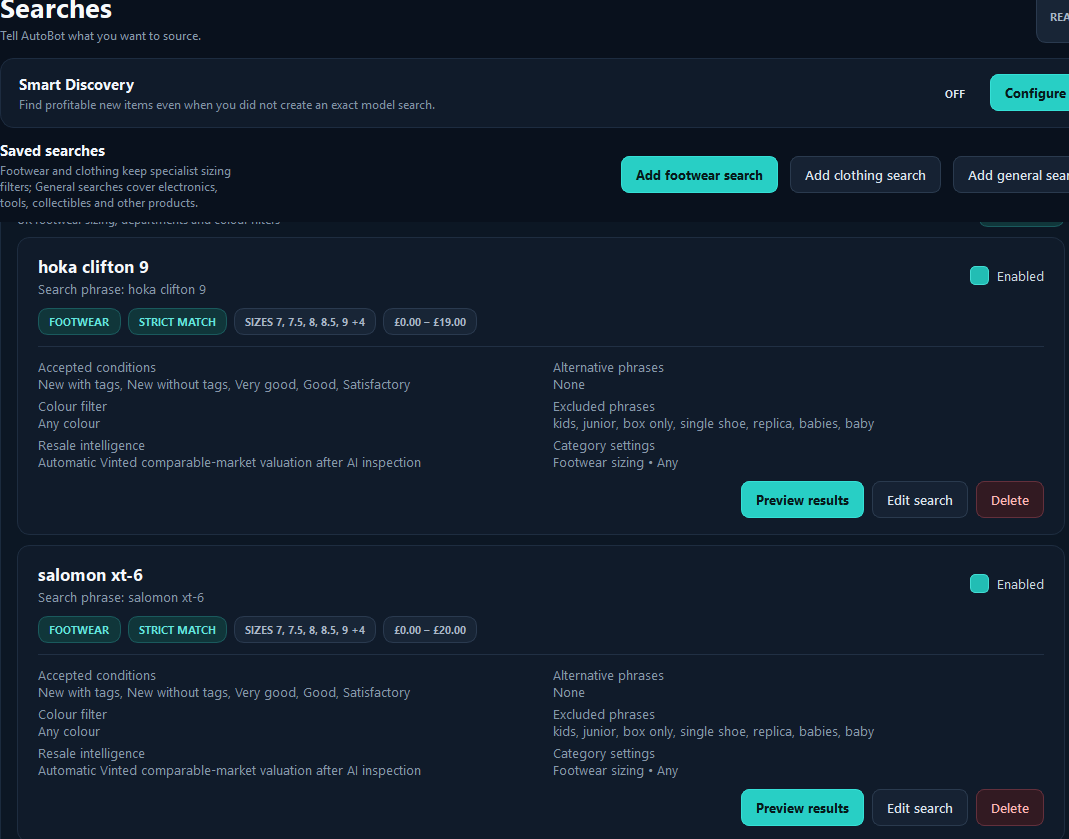
Task: Select the hoka clifton 9 title
Action: coord(93,267)
